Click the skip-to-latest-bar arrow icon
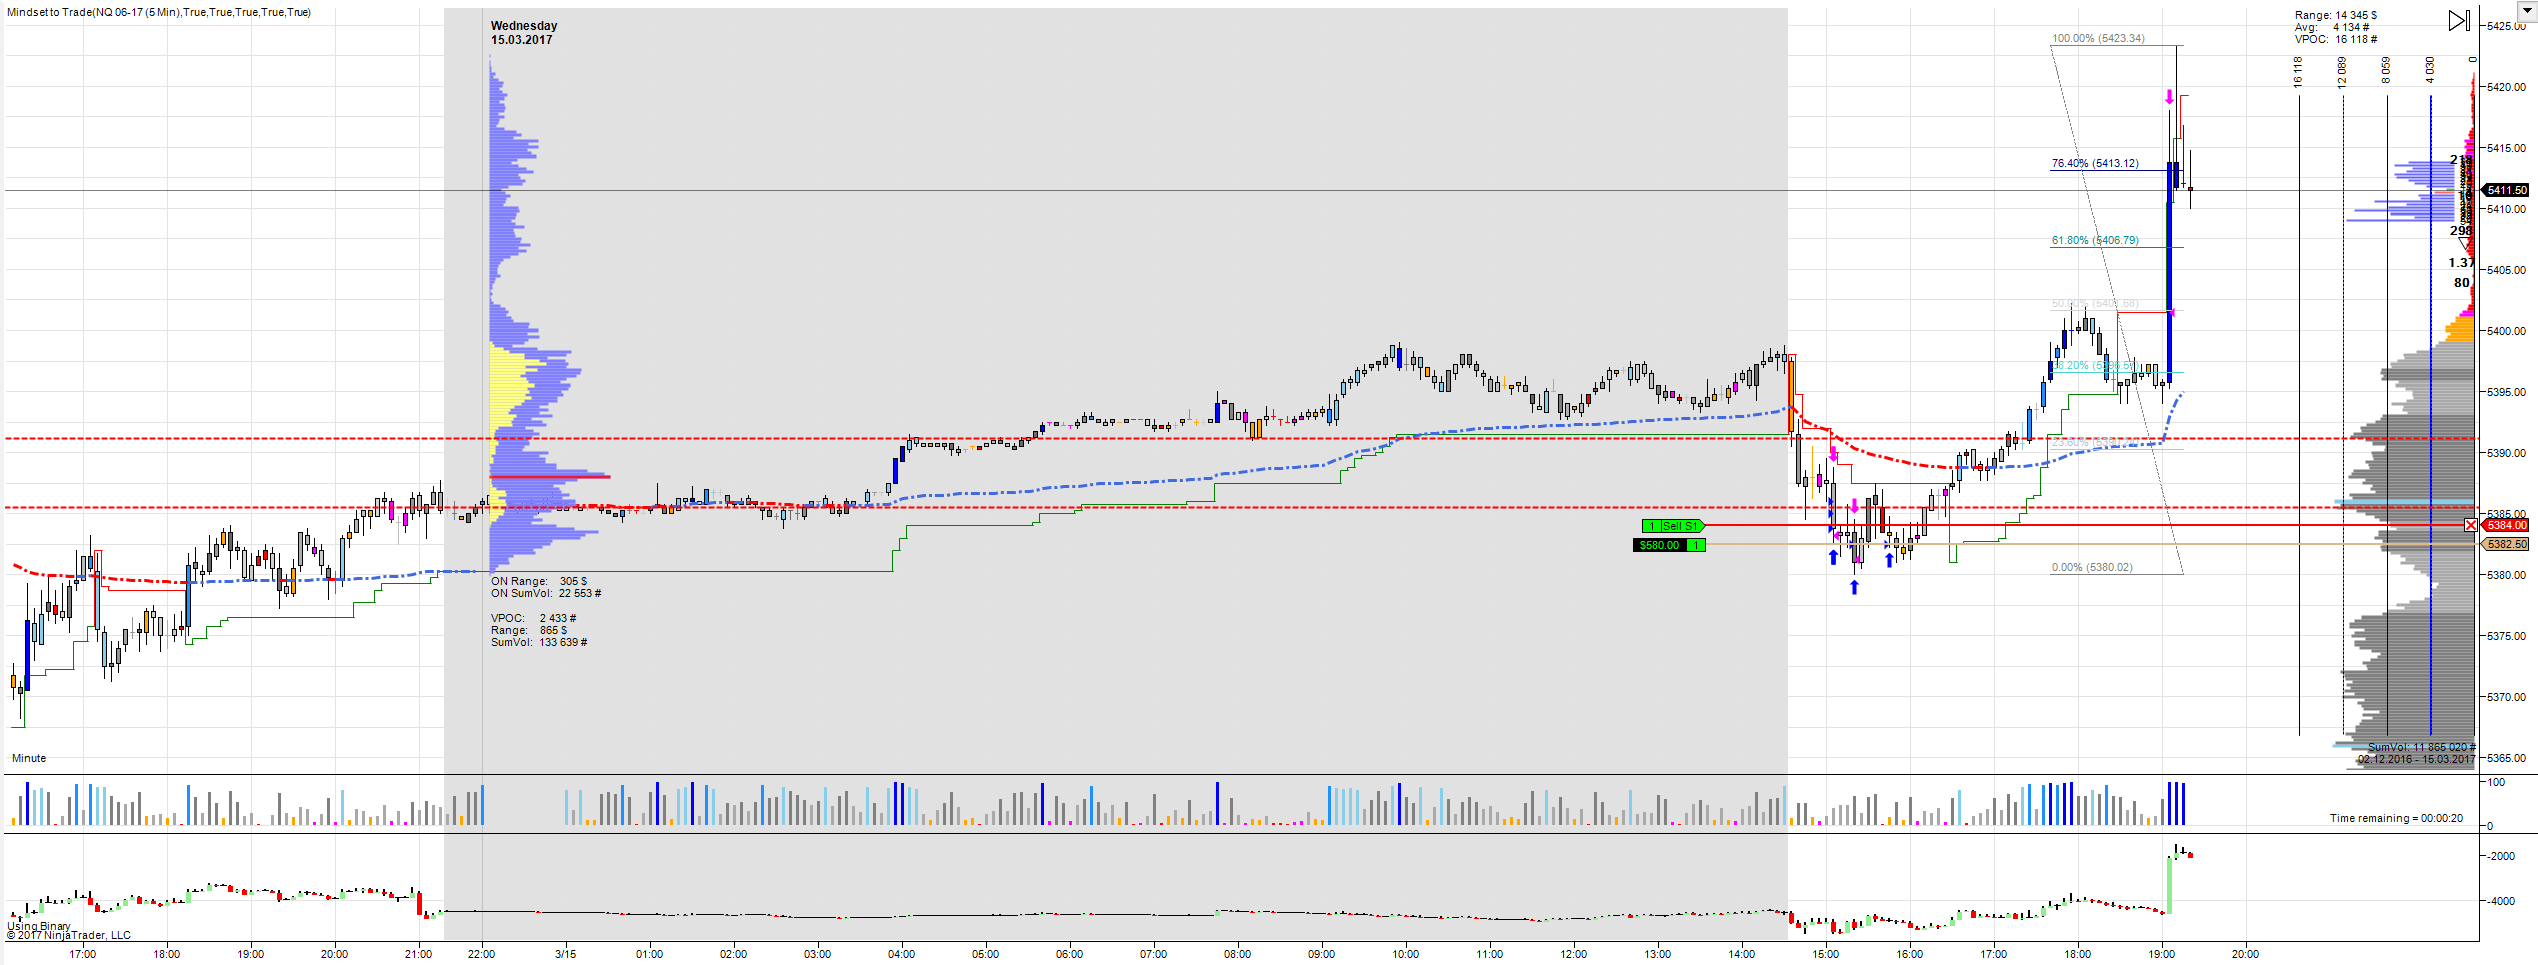 [x=2458, y=20]
